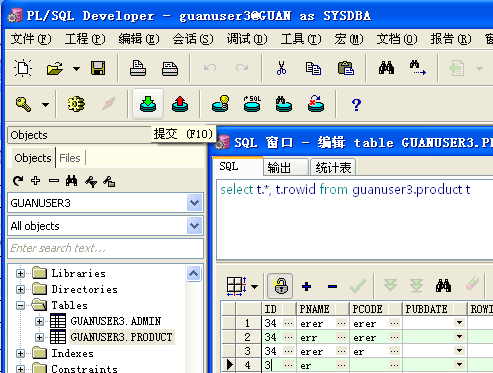Open Find with binoculars toolbar icon
Screen dimensions: 493x373
point(386,68)
